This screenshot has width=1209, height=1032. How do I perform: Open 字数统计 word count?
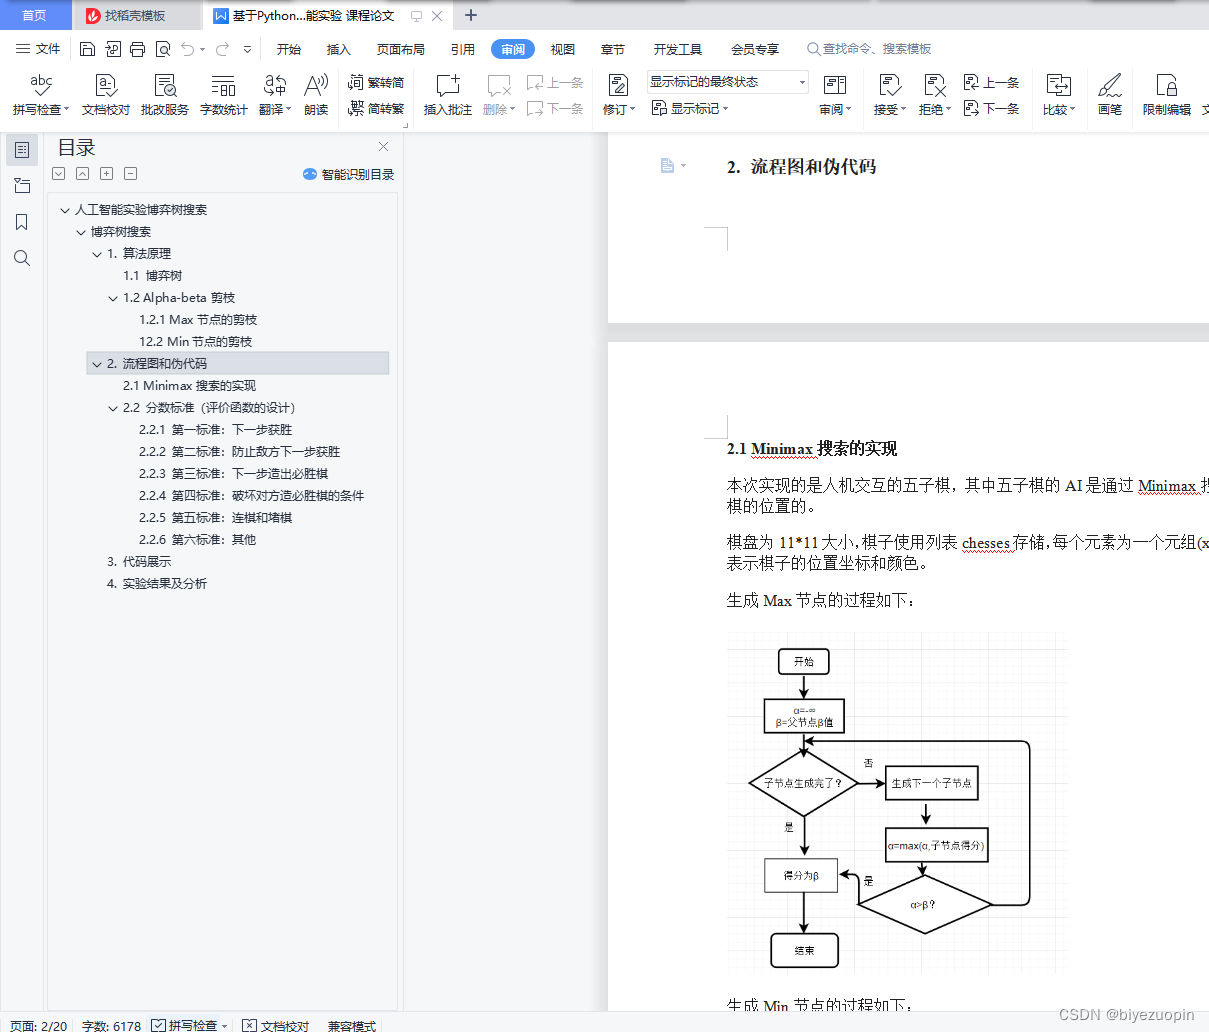pos(223,95)
